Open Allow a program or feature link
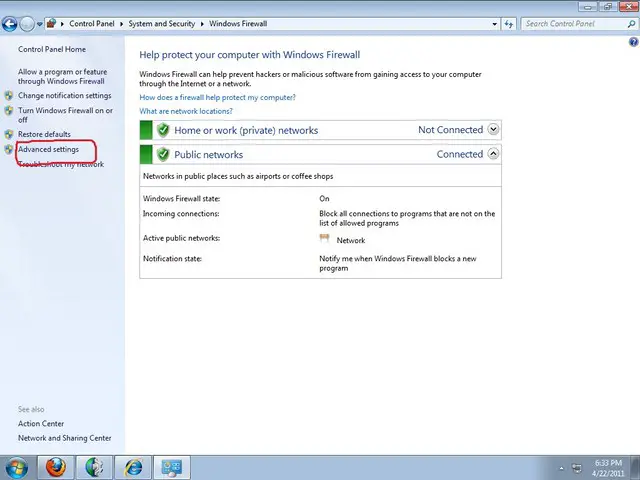The width and height of the screenshot is (640, 480). pyautogui.click(x=62, y=76)
